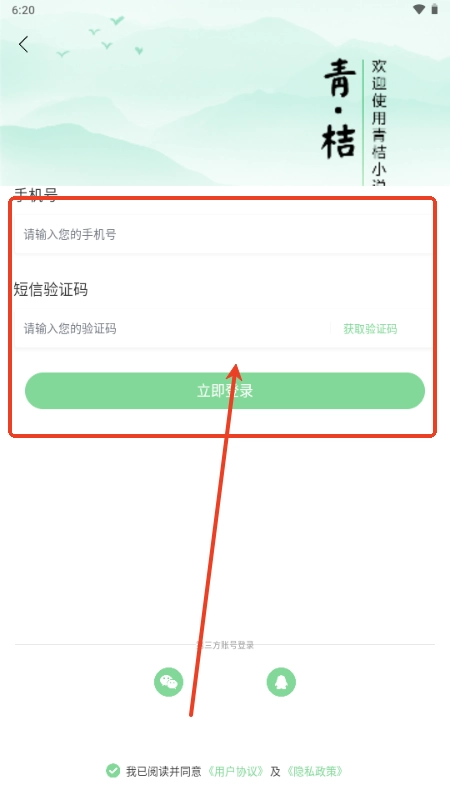Tap the vertical 欢迎使用青桔小说 text

379,122
